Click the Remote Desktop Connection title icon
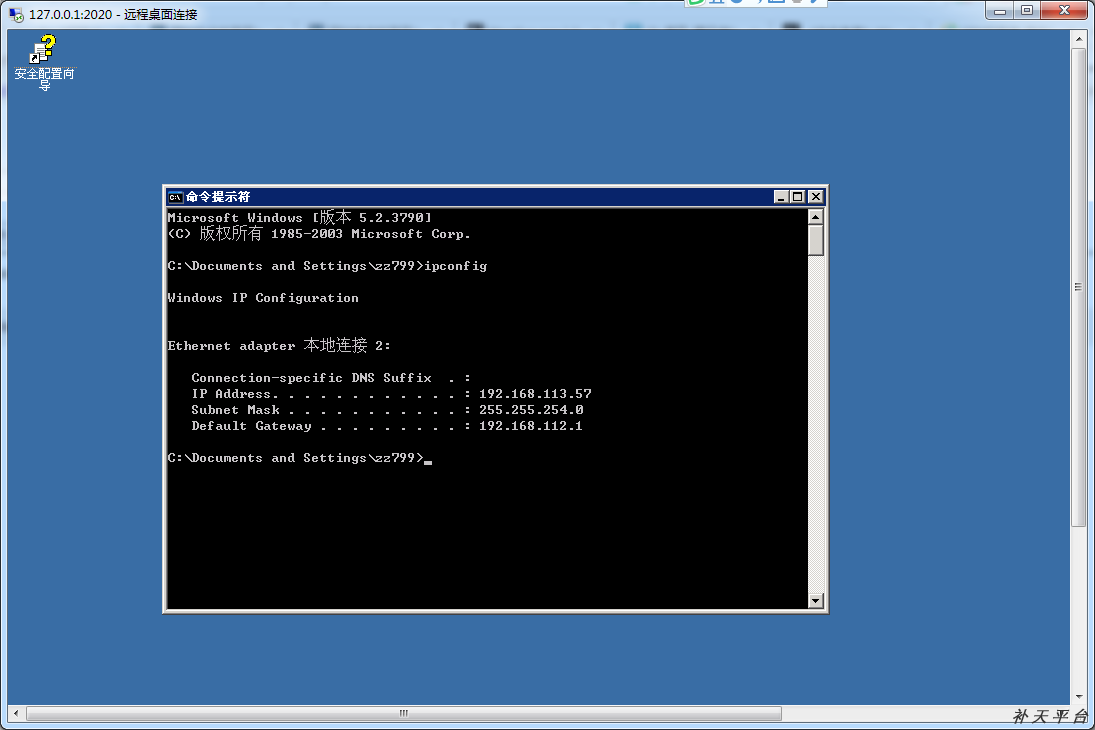This screenshot has width=1095, height=730. click(x=16, y=15)
